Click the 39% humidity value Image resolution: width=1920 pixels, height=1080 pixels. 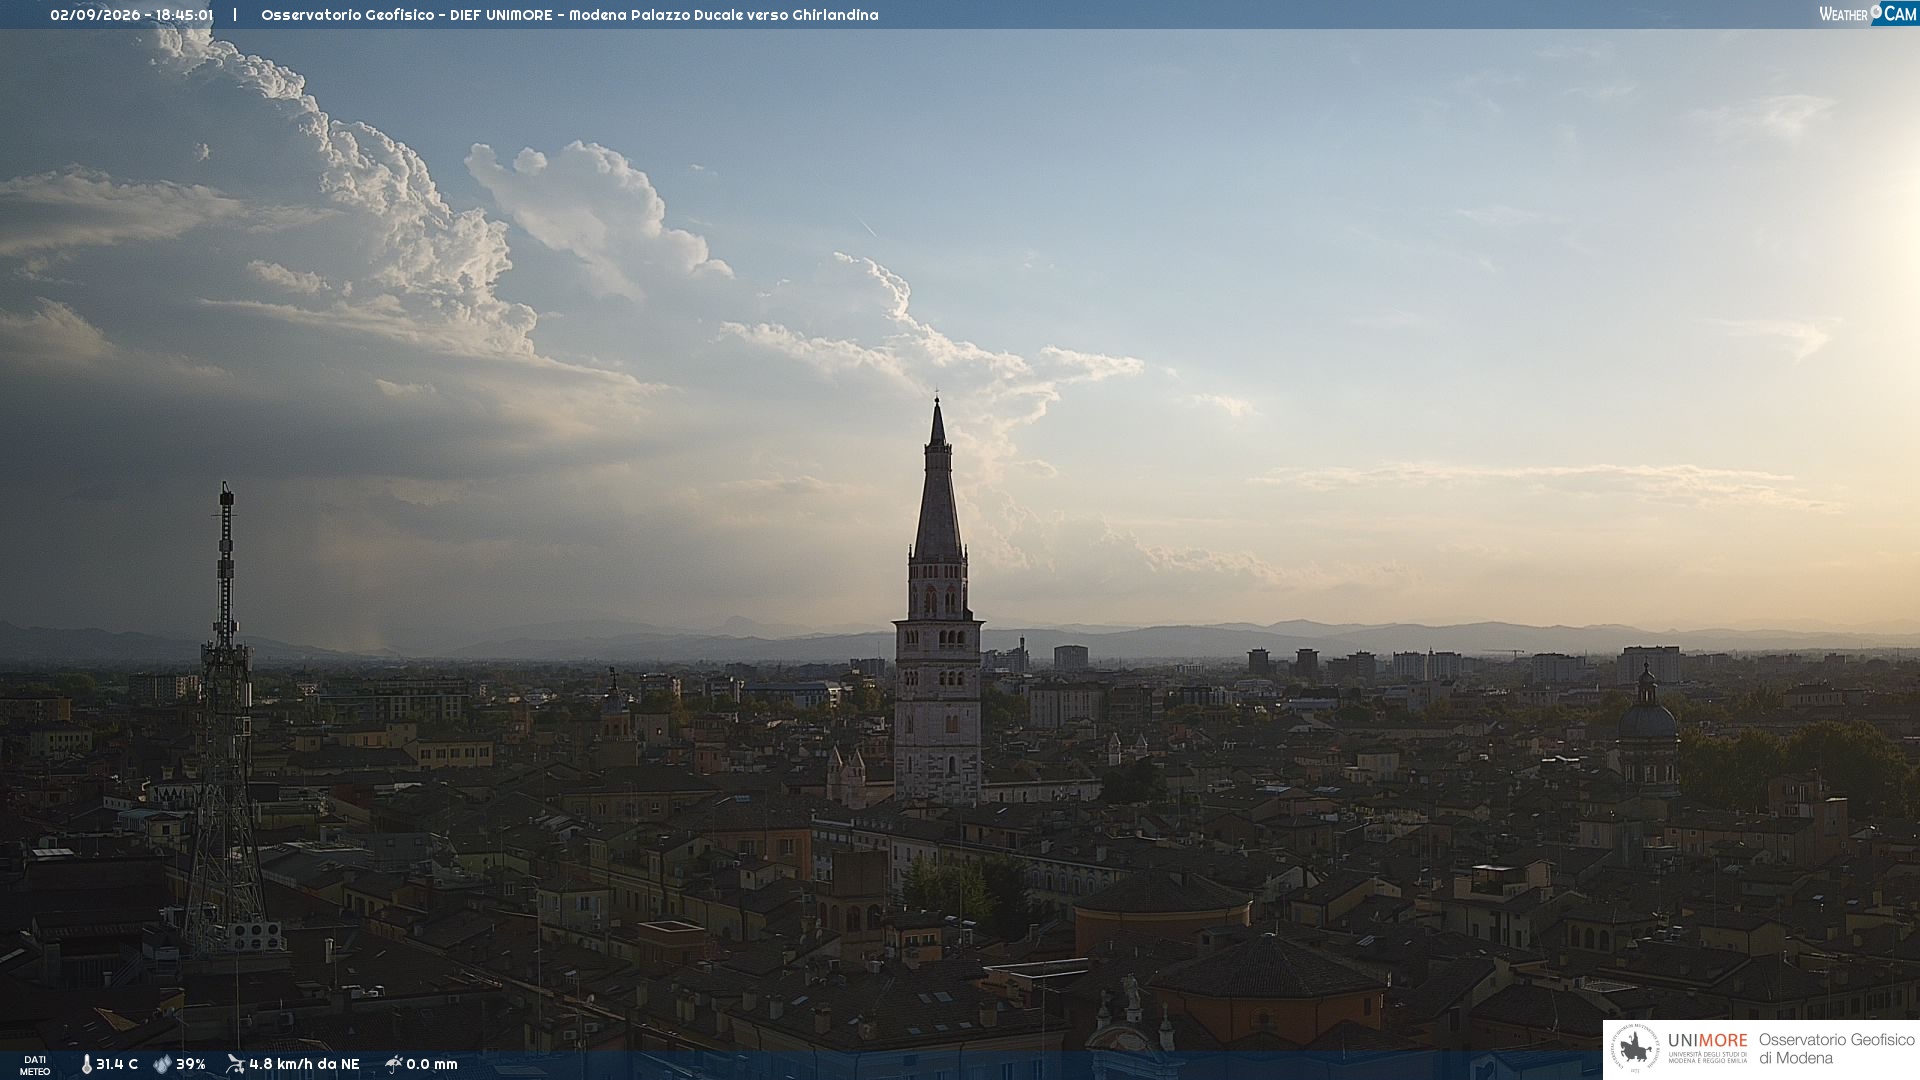[x=191, y=1064]
